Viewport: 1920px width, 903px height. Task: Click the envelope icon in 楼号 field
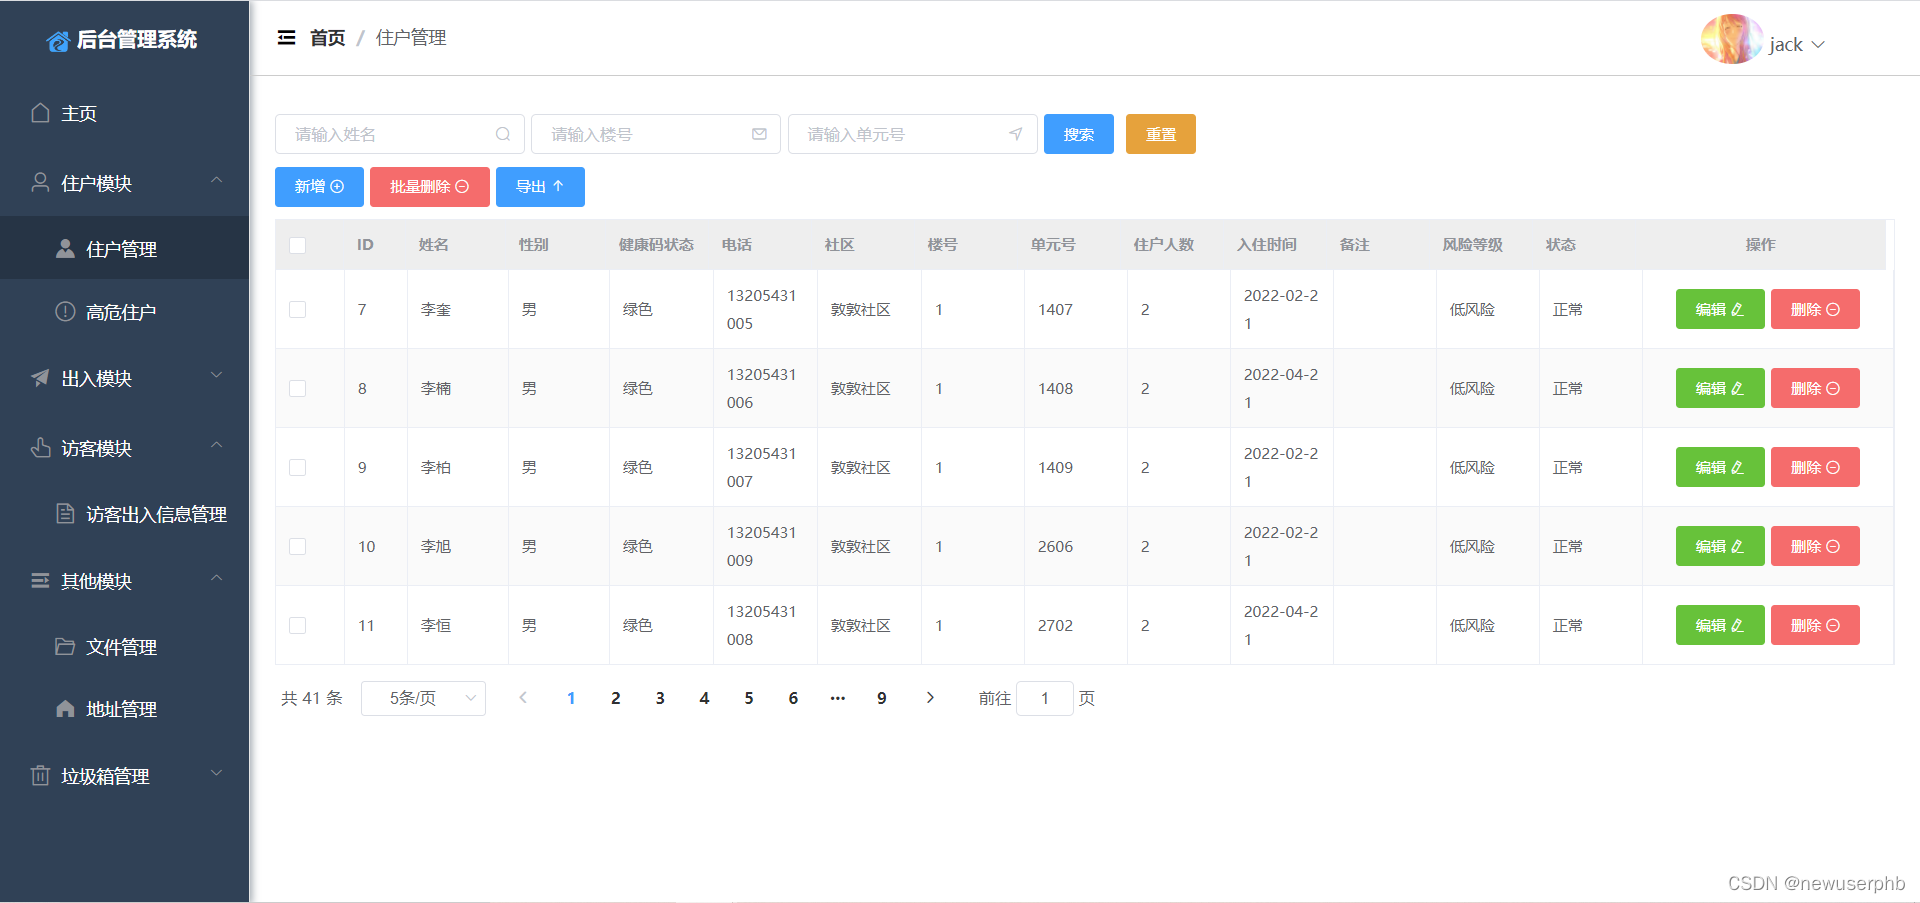(759, 134)
